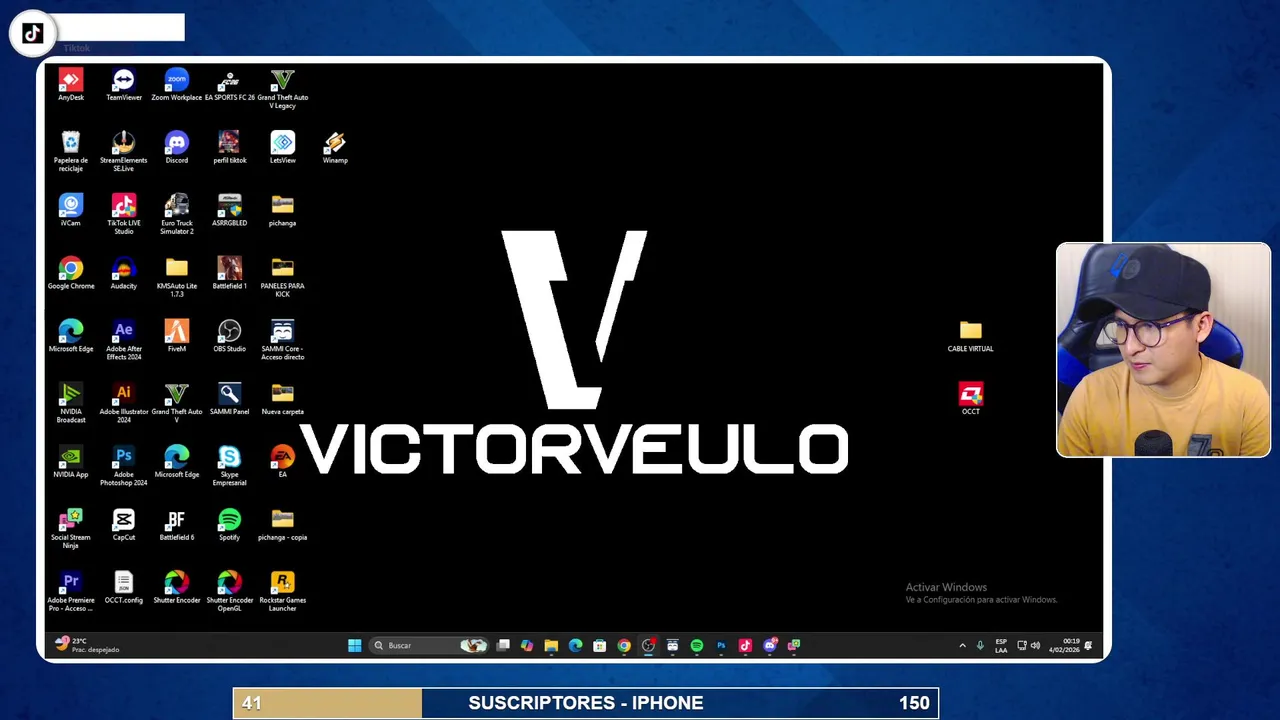Open clock showing 4/02/2026
Image resolution: width=1280 pixels, height=720 pixels.
[x=1064, y=645]
